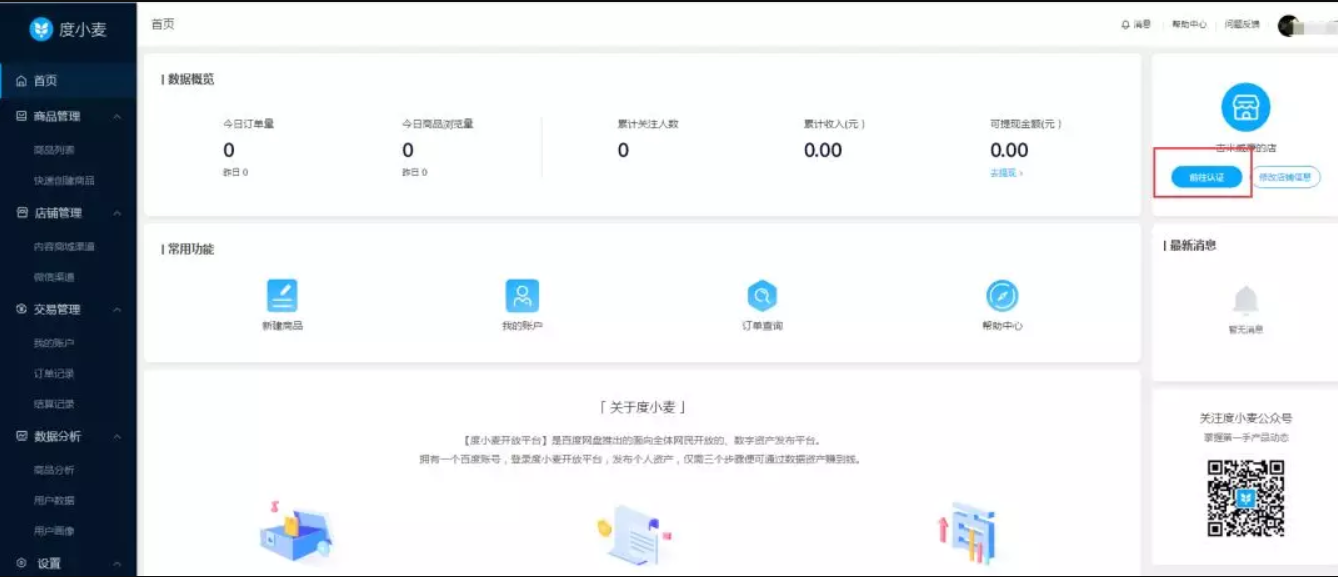Collapse the 设置 chevron
This screenshot has height=577, width=1338.
coord(117,564)
